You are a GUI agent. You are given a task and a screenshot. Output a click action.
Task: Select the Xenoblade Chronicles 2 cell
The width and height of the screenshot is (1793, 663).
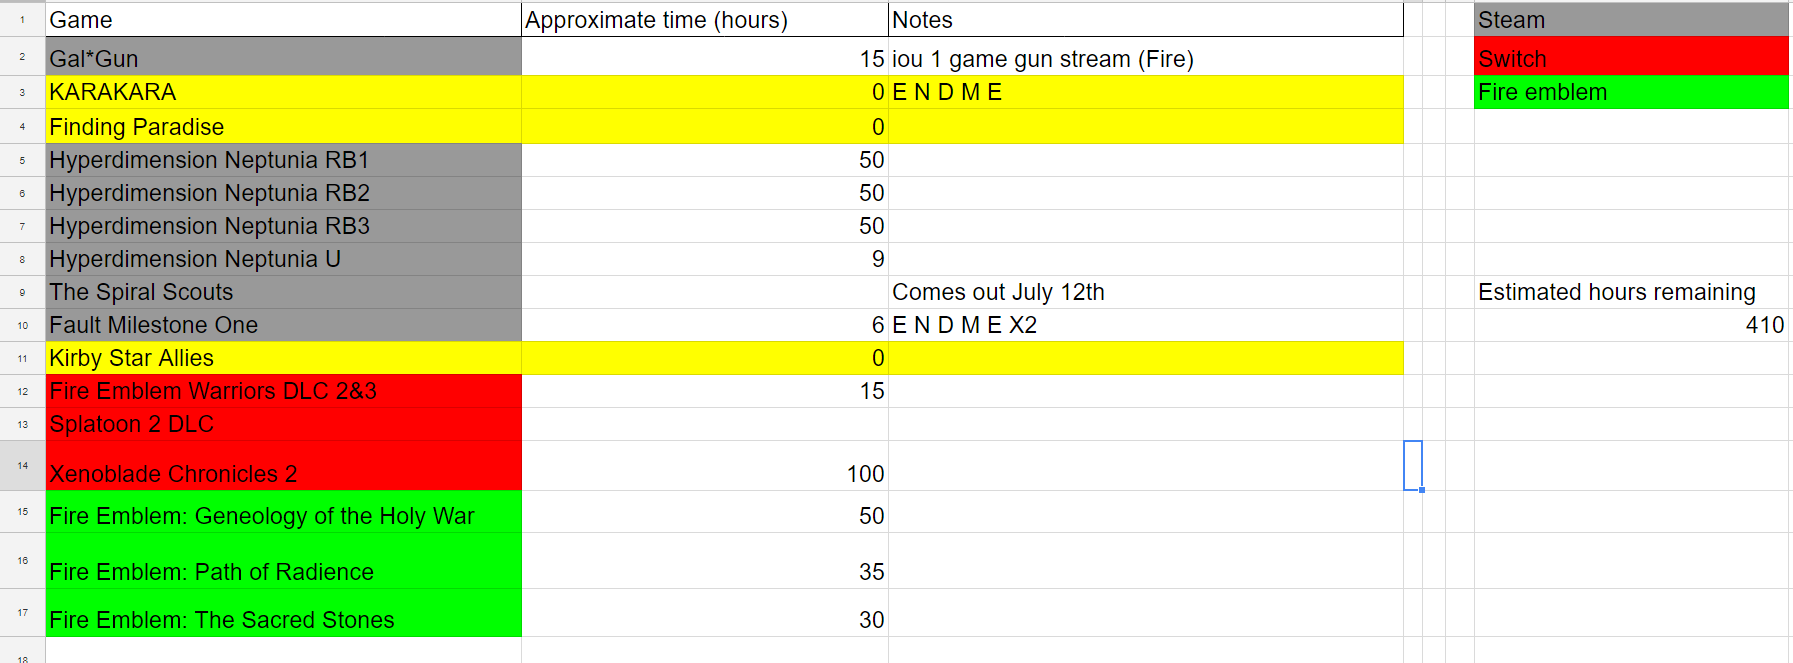point(284,466)
